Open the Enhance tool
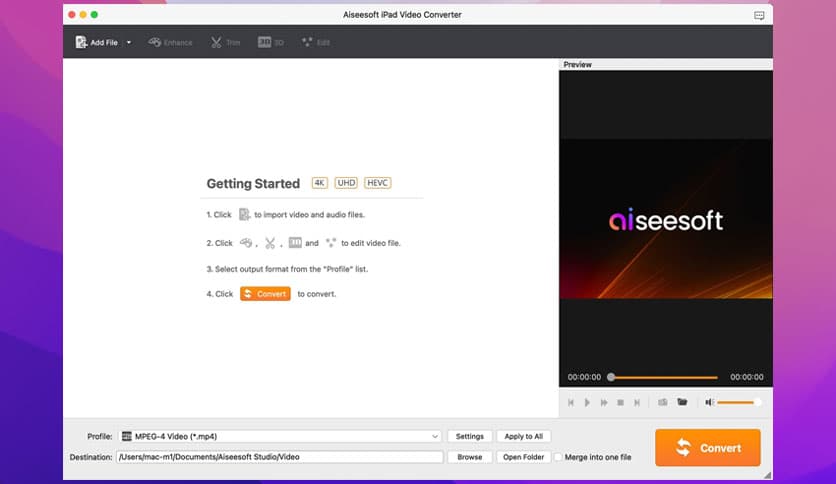The height and width of the screenshot is (484, 836). 170,43
